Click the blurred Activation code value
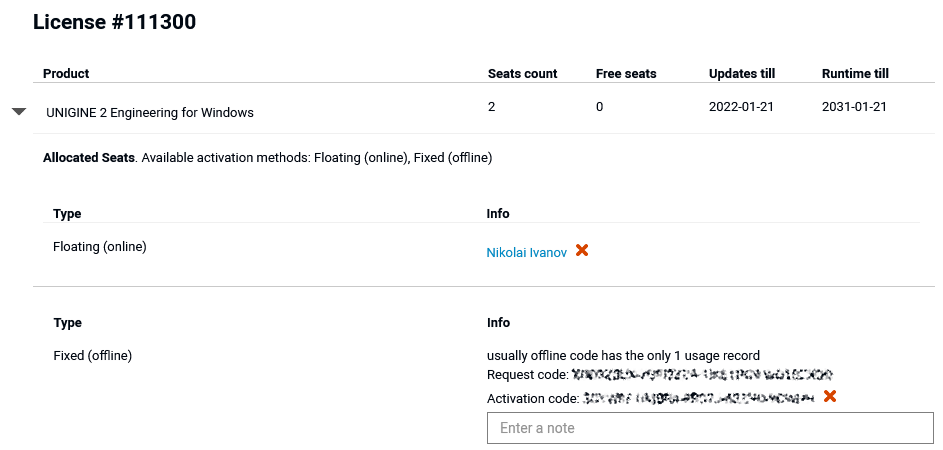 click(699, 398)
